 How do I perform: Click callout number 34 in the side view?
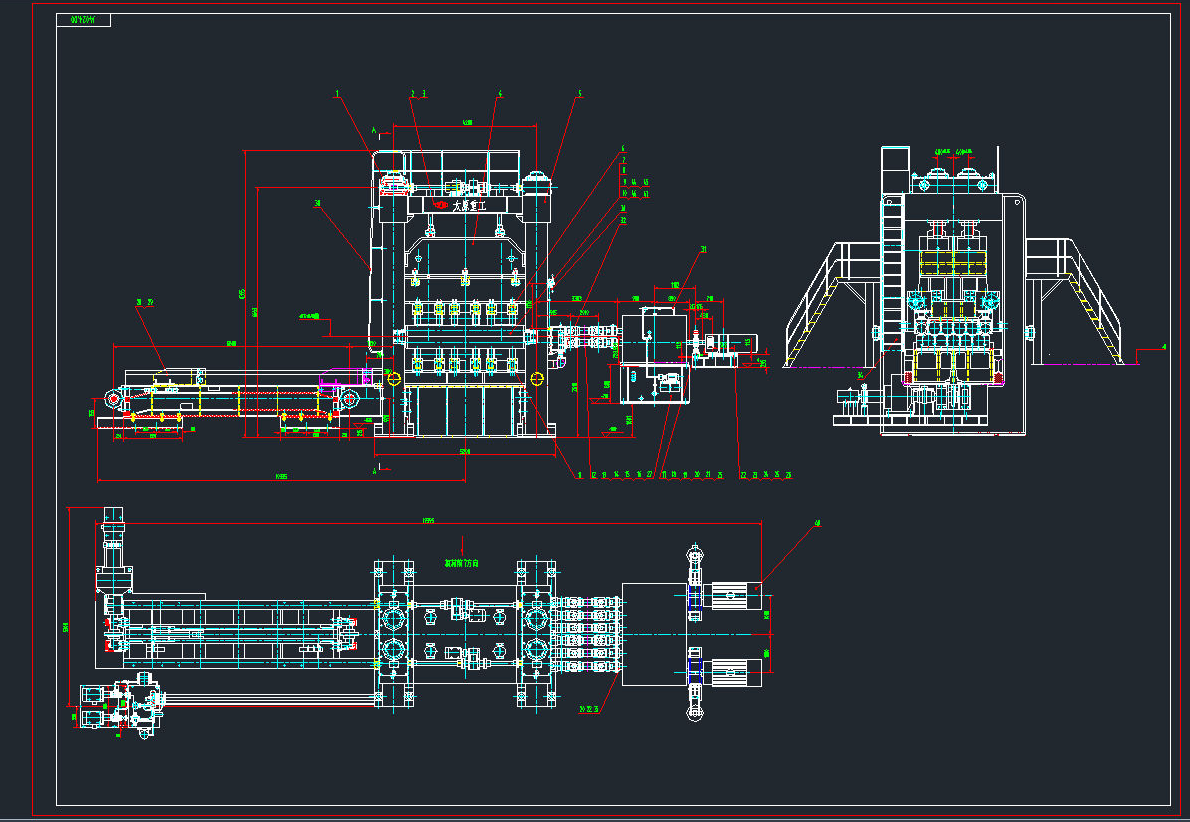[x=860, y=376]
